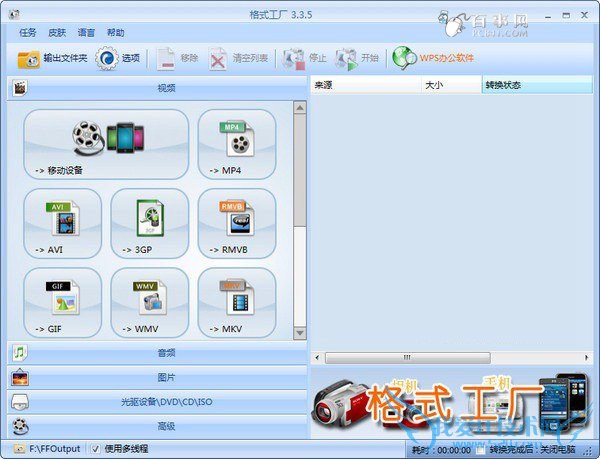Click the 耗时 : 00:00:00 elapsed timer
The width and height of the screenshot is (600, 459).
point(441,450)
